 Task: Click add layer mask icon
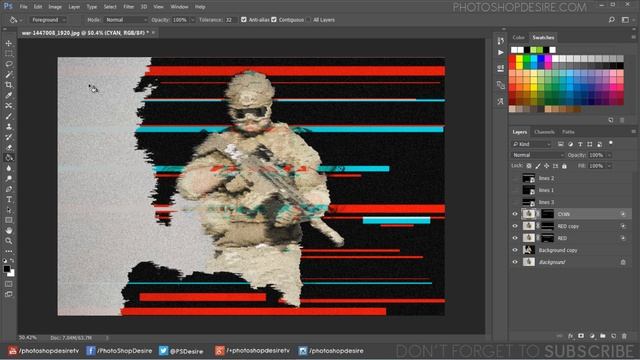(x=581, y=336)
